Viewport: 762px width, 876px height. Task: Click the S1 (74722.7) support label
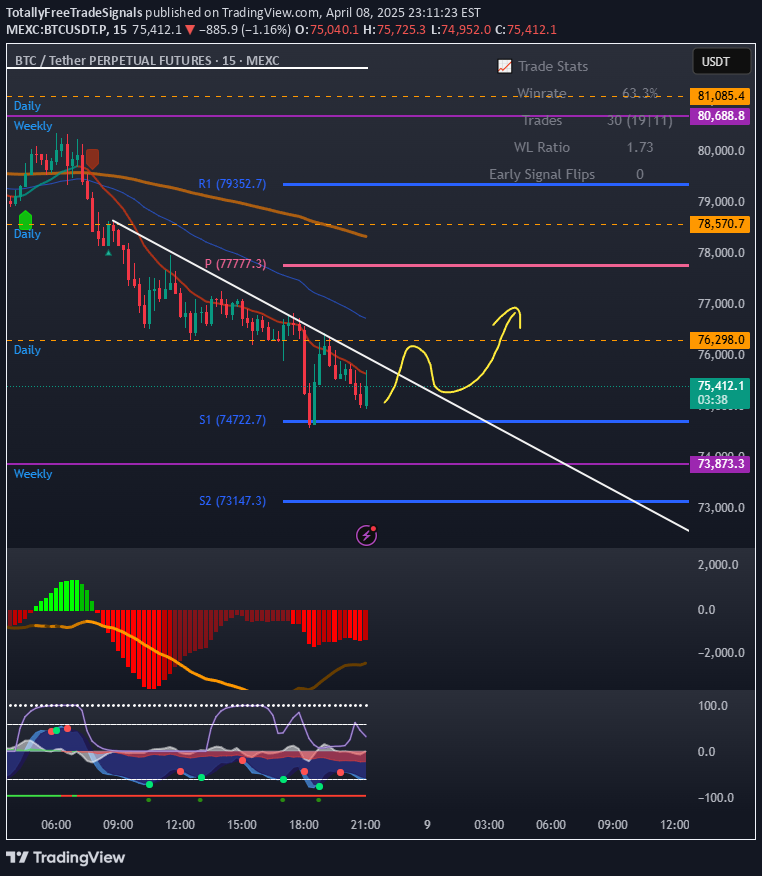tap(232, 420)
